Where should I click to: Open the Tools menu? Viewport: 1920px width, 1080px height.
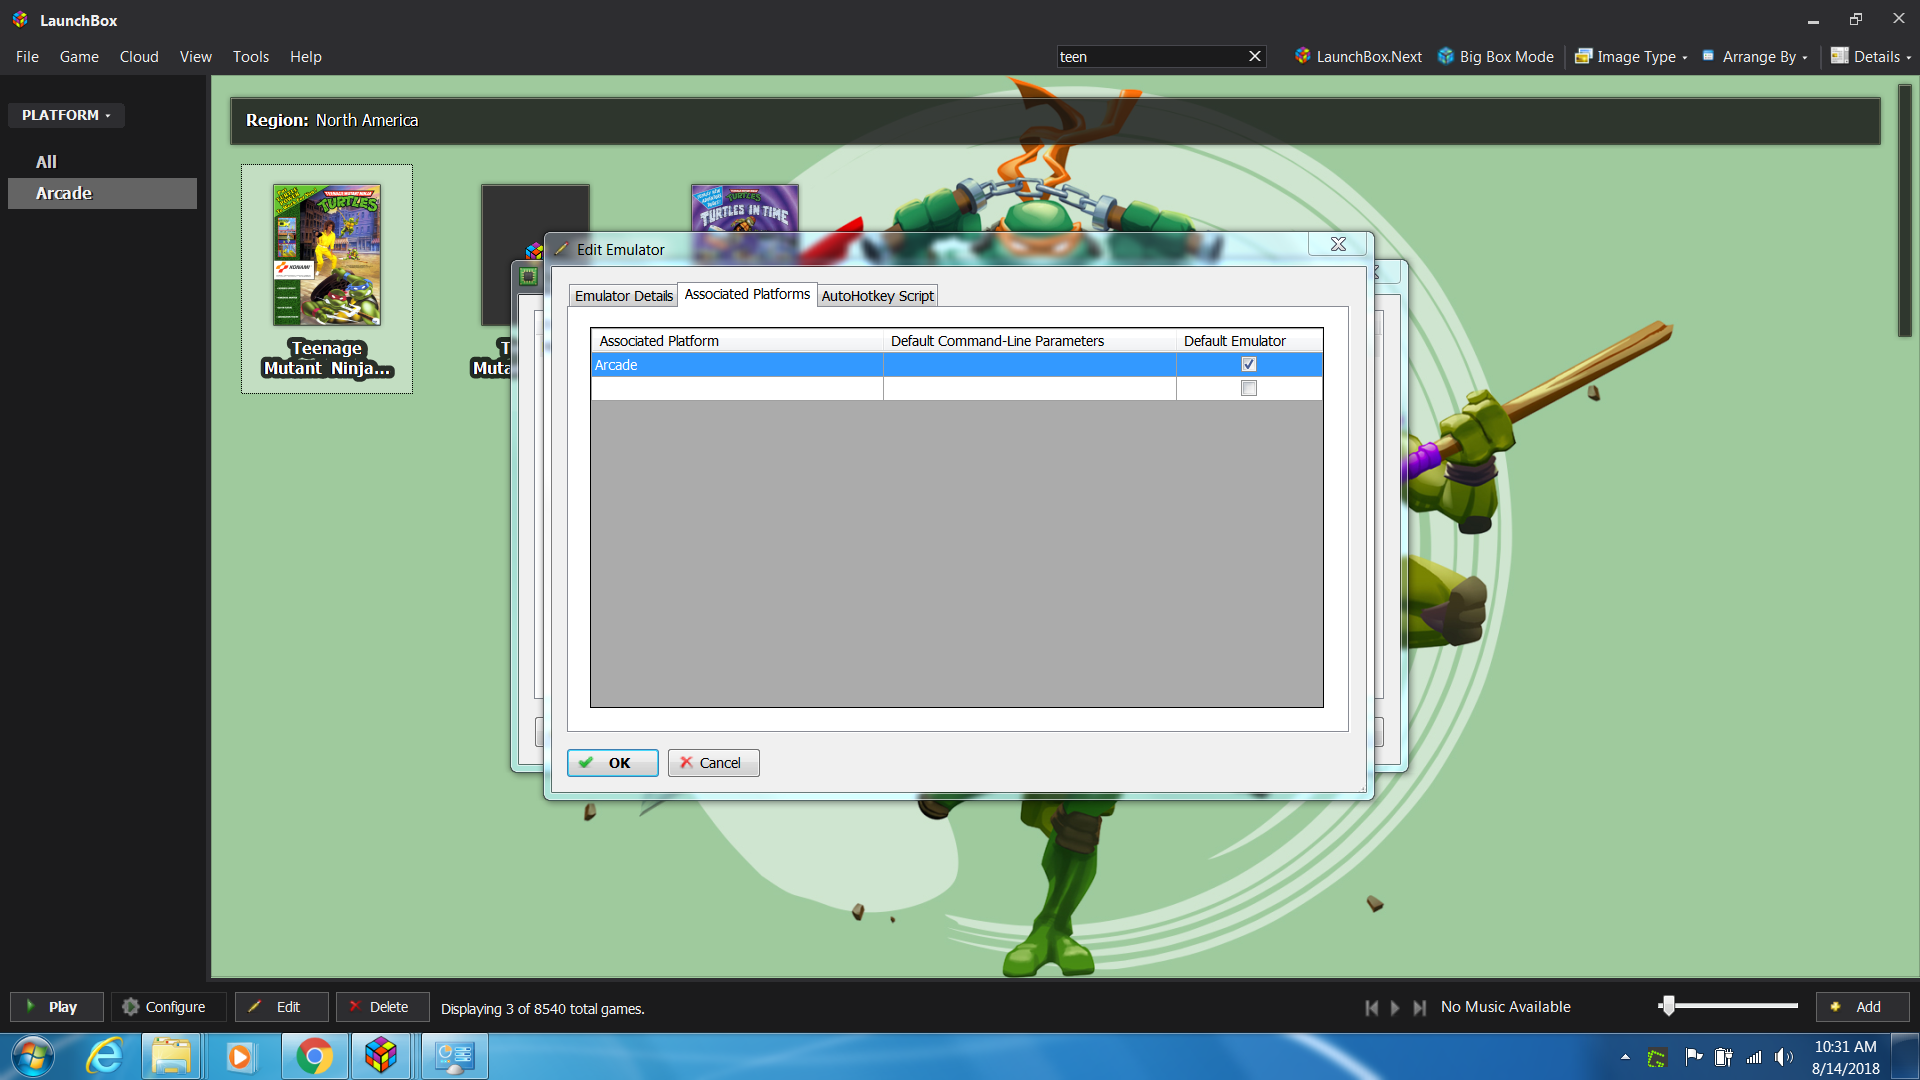tap(251, 57)
